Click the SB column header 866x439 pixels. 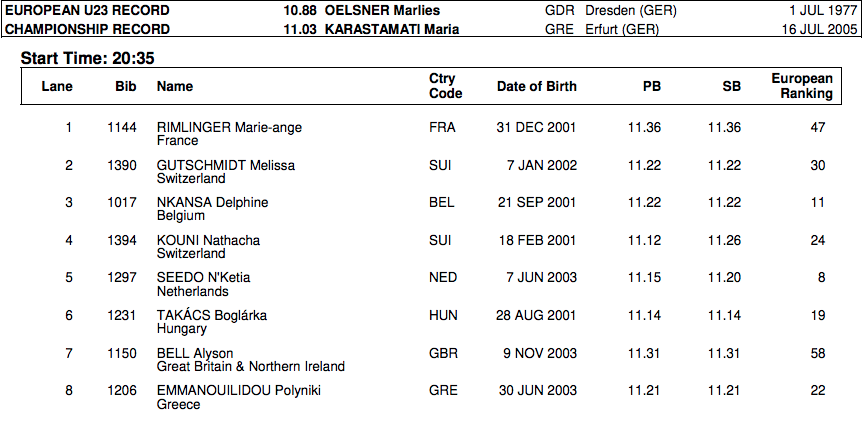(731, 87)
